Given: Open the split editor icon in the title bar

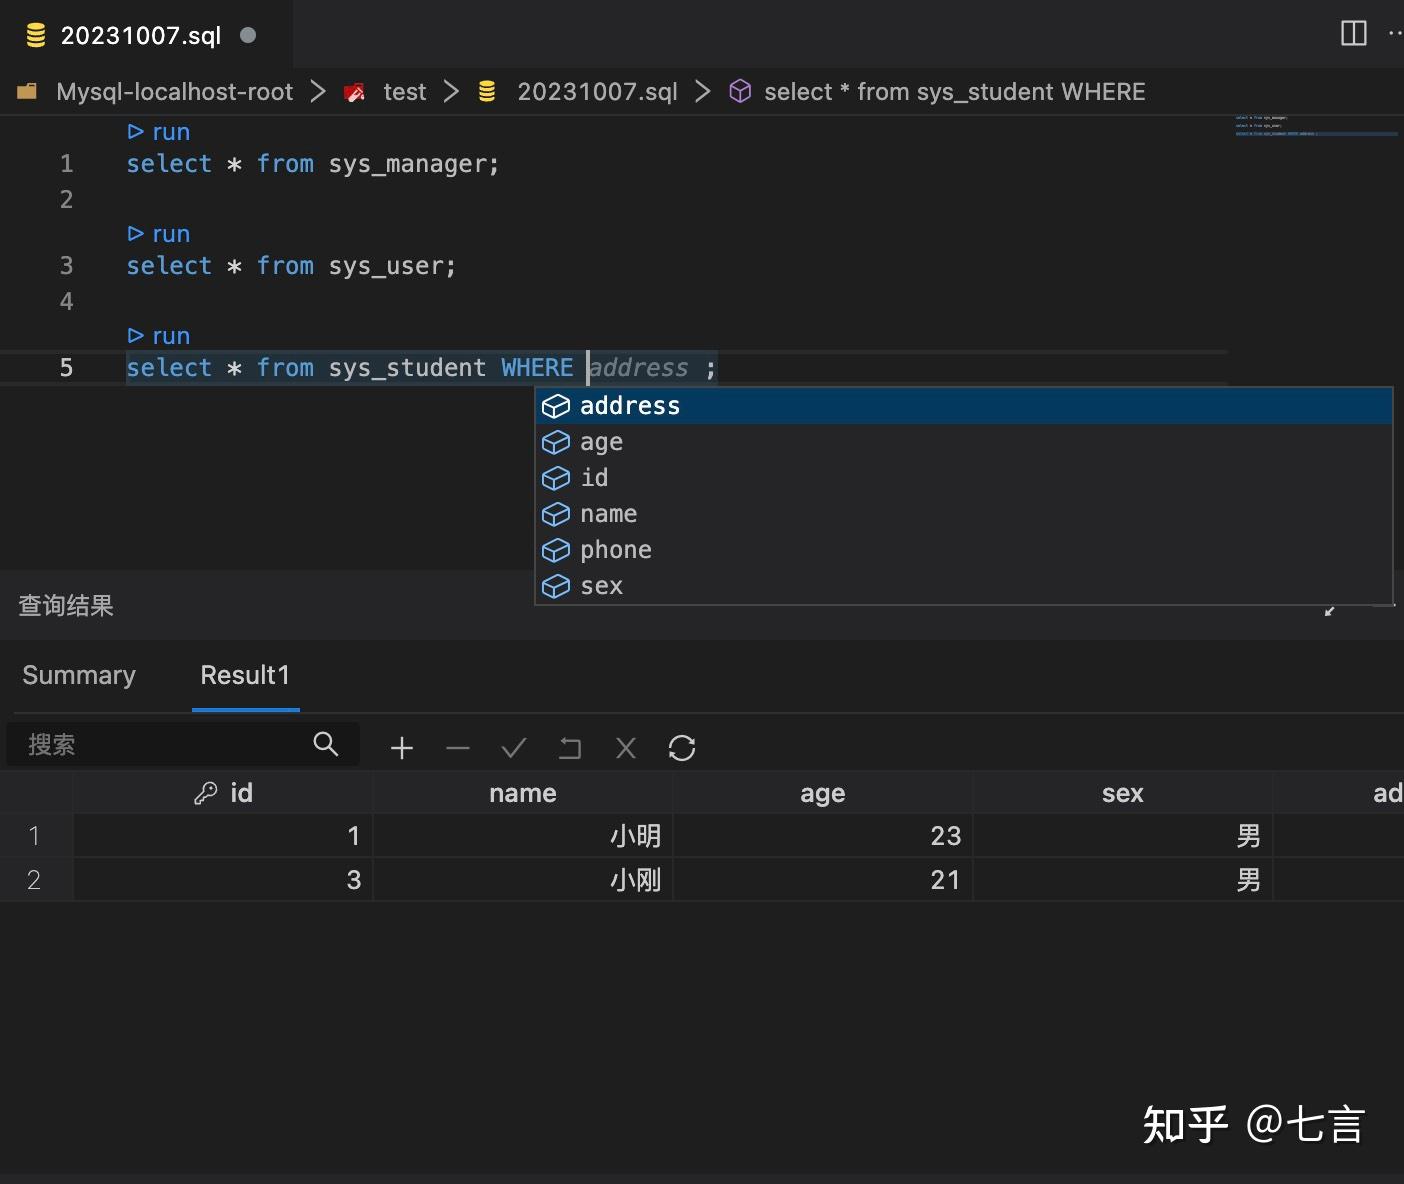Looking at the screenshot, I should pyautogui.click(x=1353, y=33).
